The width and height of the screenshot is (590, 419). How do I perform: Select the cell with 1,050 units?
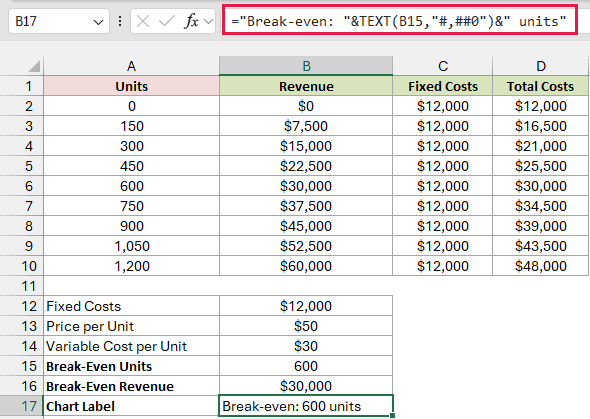coord(131,246)
